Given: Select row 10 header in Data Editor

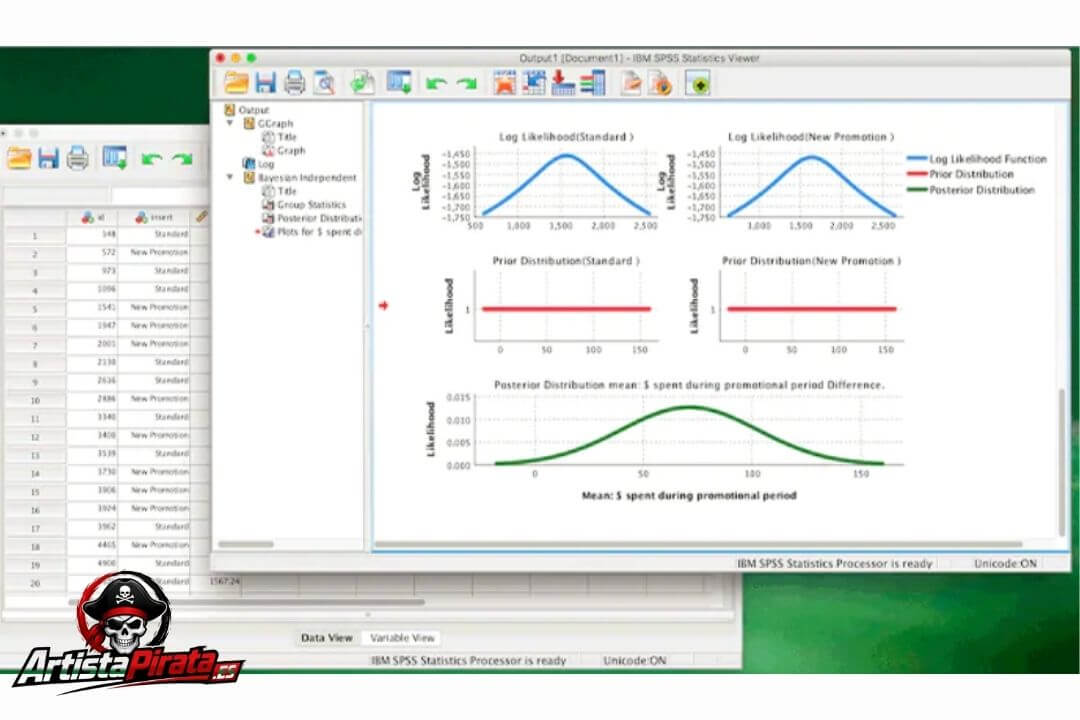Looking at the screenshot, I should coord(35,400).
